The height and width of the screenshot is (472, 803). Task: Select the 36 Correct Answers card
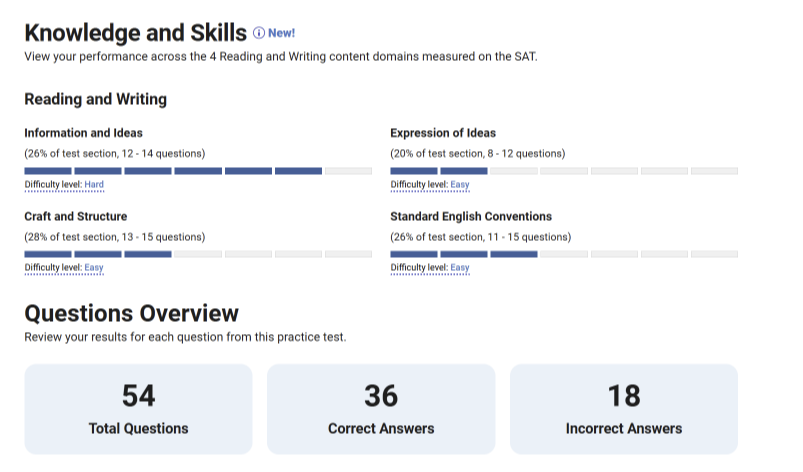click(x=381, y=408)
